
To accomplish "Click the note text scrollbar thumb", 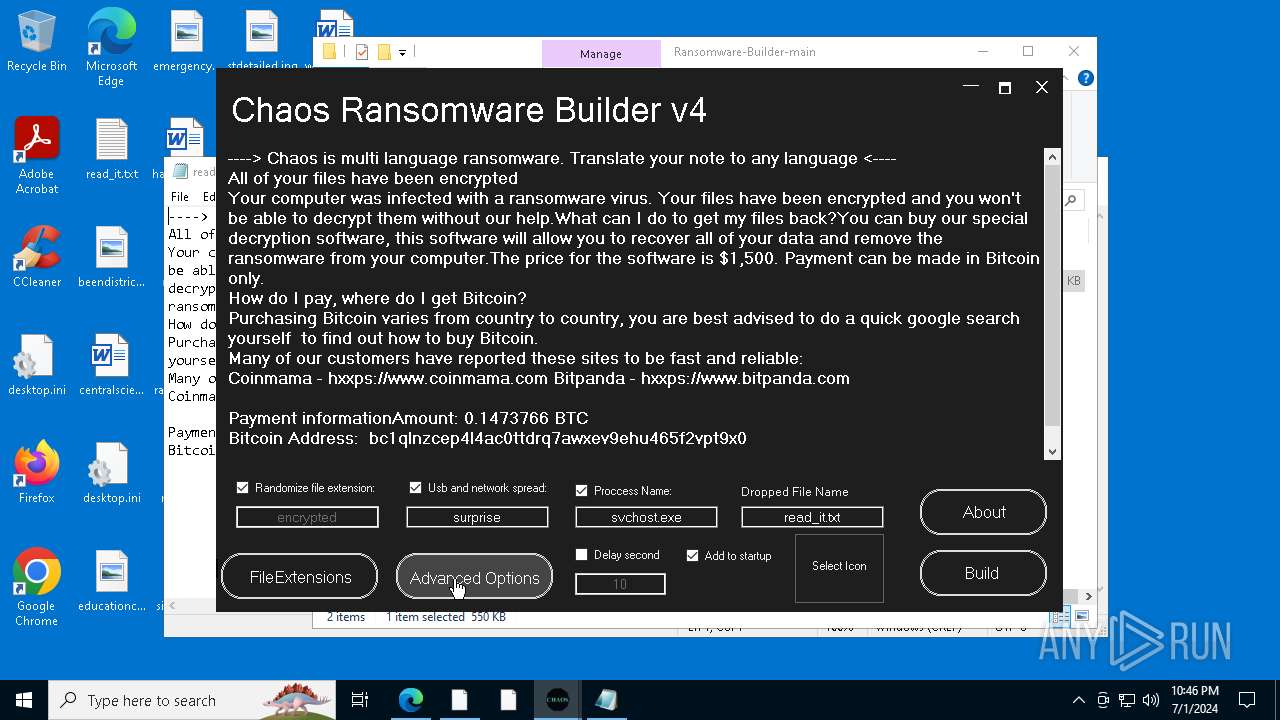I will 1052,296.
